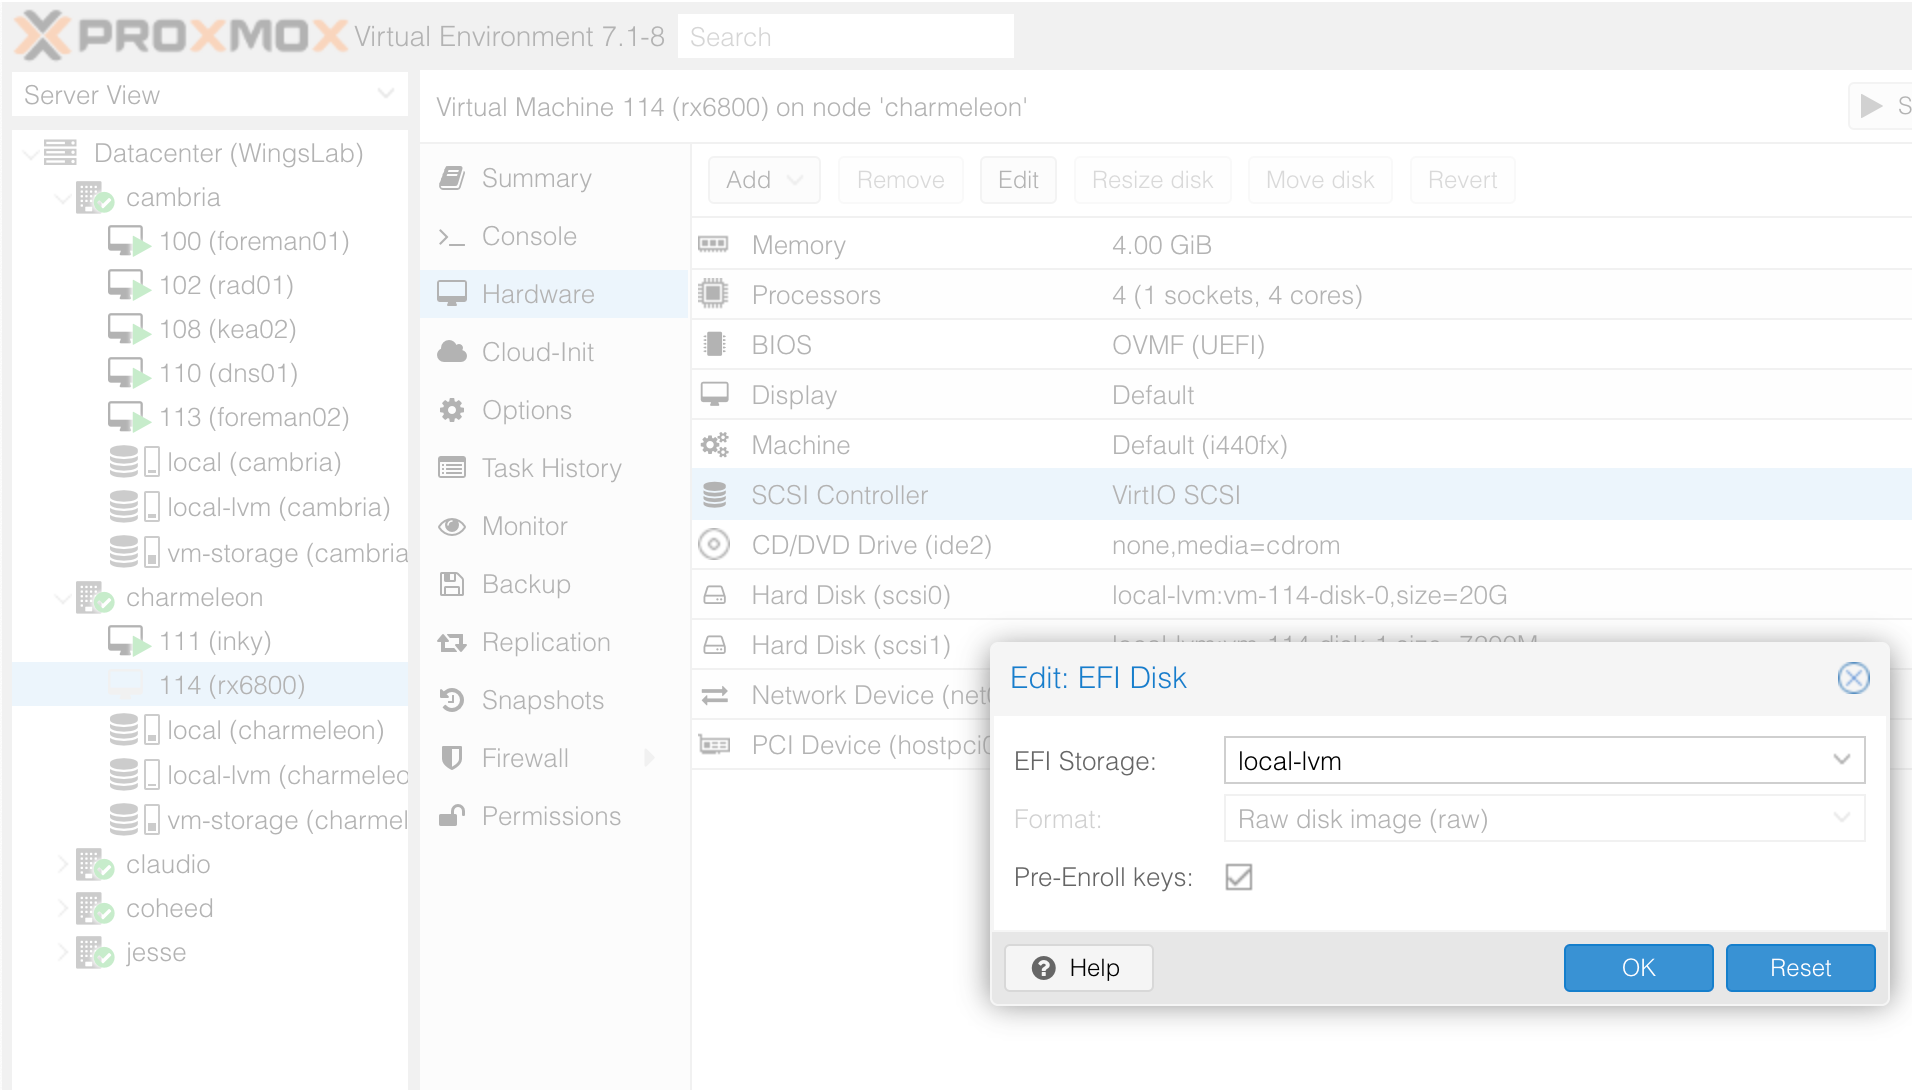Open the Backup tab
Image resolution: width=1912 pixels, height=1090 pixels.
click(x=554, y=584)
